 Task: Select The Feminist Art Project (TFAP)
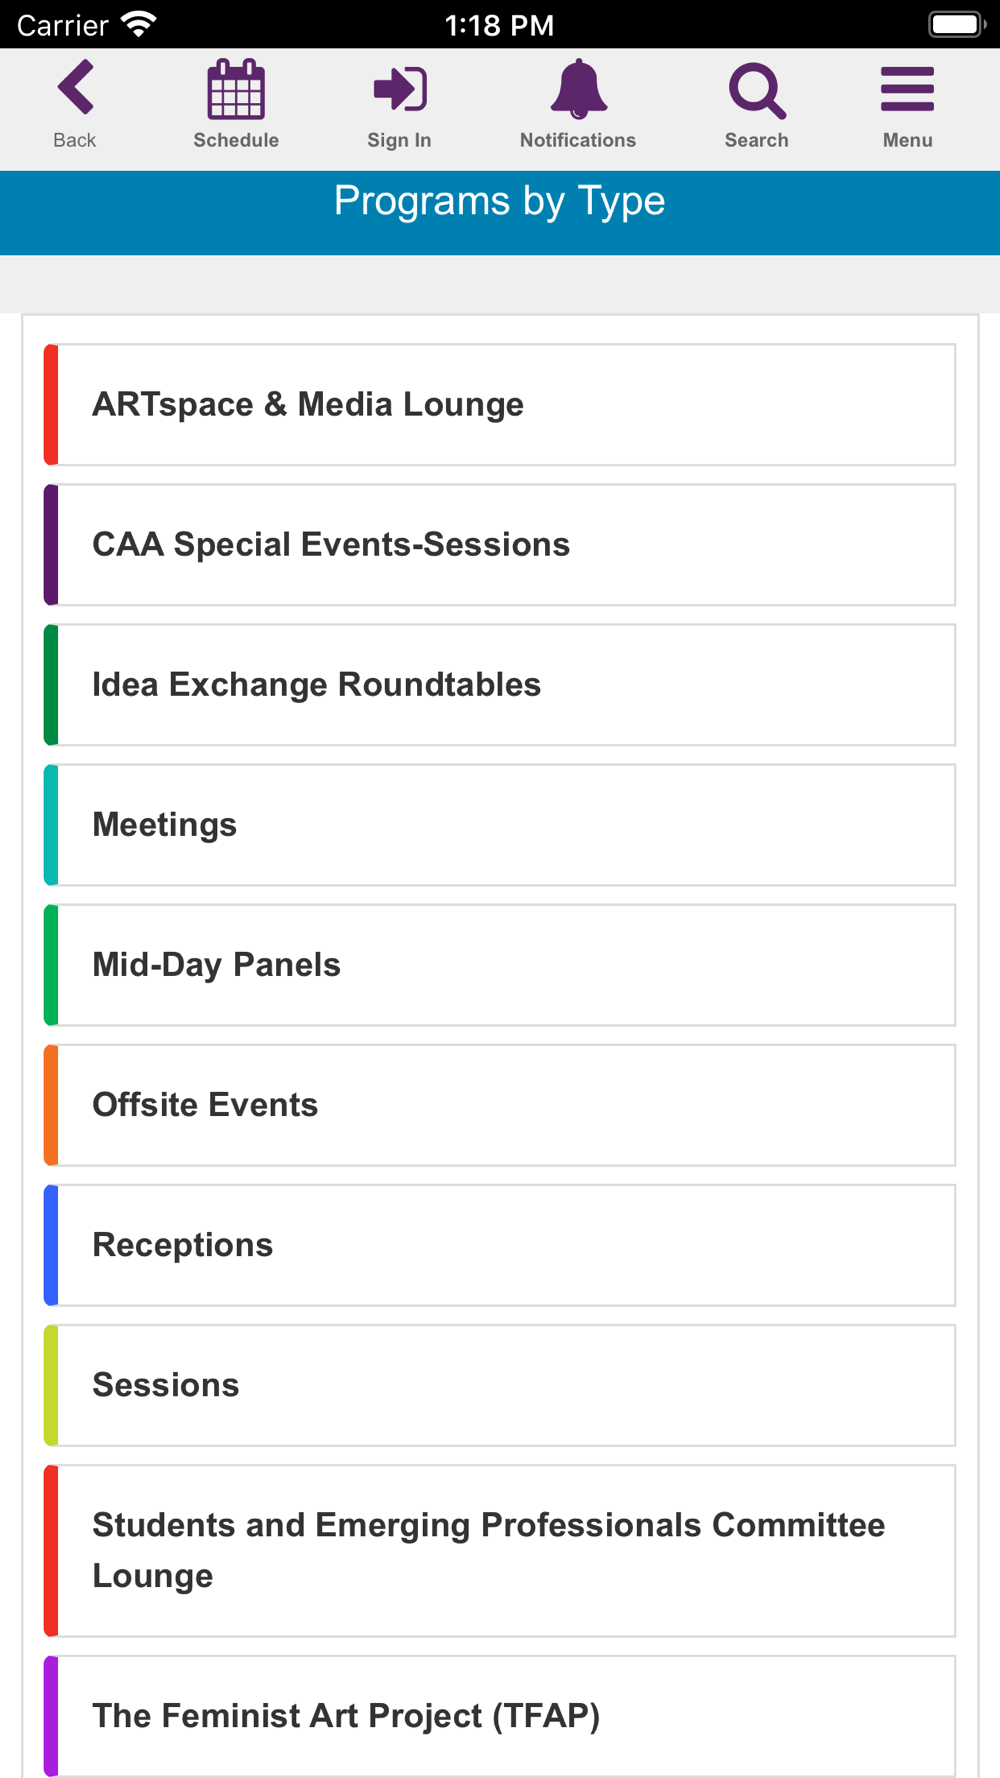point(500,1716)
